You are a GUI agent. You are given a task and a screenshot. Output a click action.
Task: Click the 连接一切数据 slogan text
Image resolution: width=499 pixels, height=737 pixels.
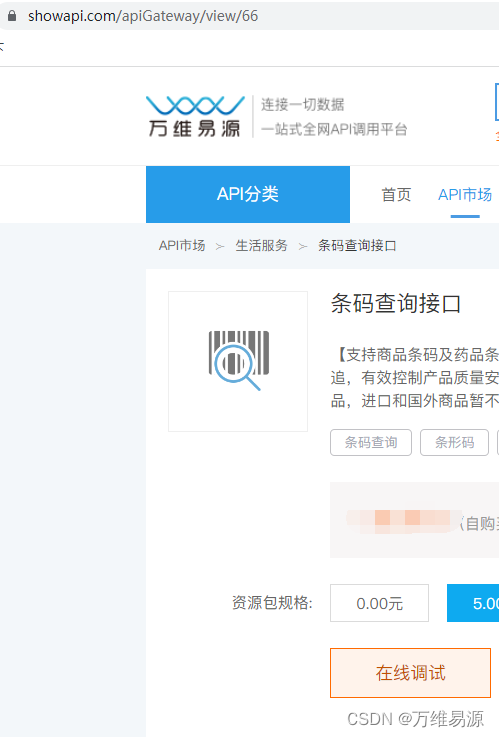[303, 104]
